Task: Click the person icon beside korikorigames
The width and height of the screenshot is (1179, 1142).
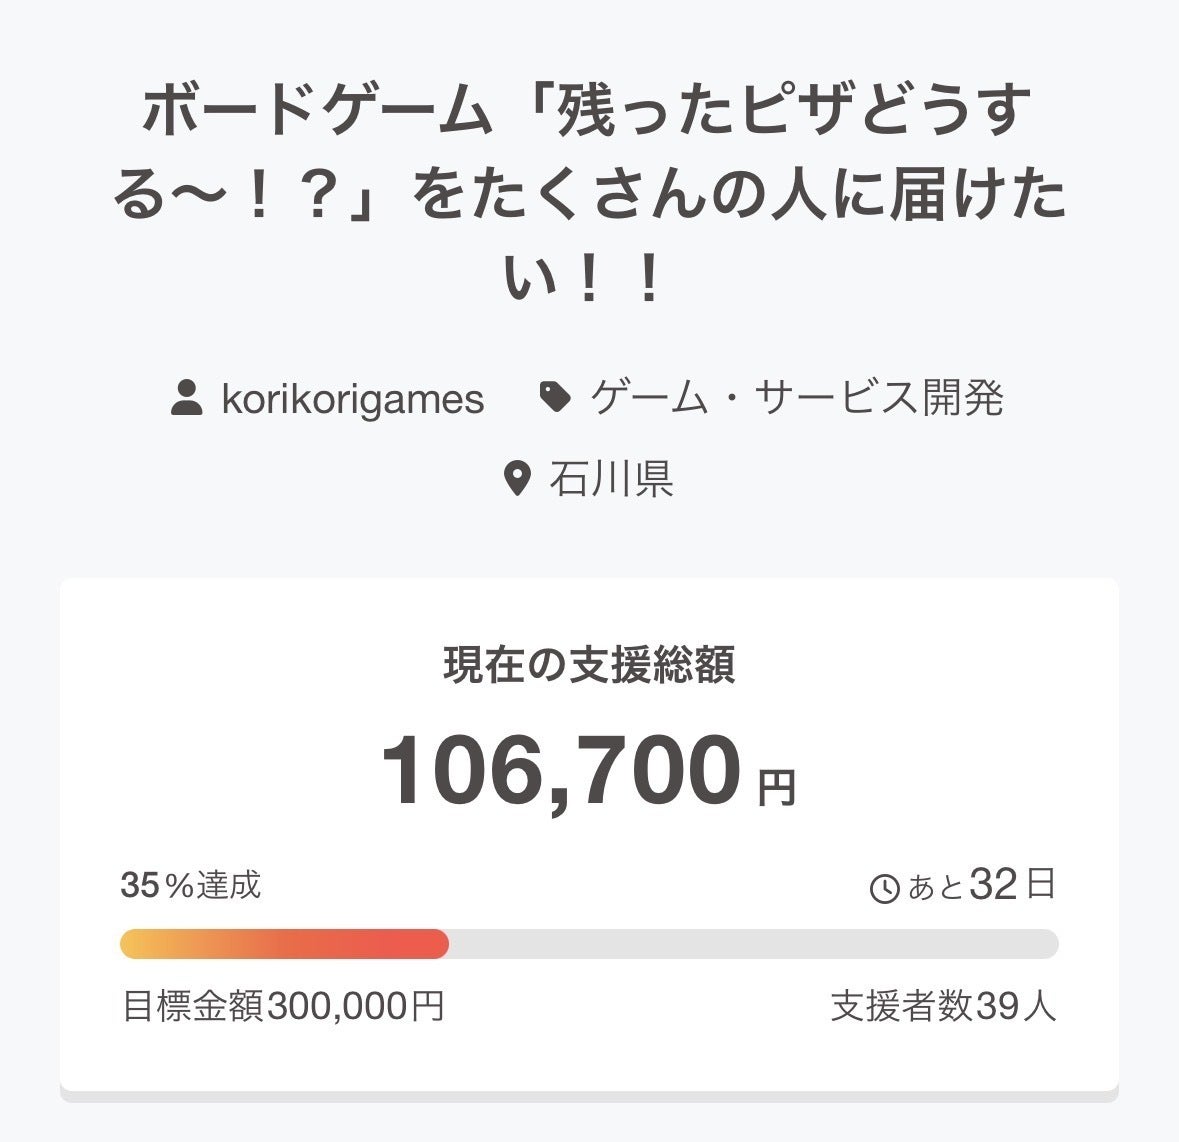Action: 187,398
